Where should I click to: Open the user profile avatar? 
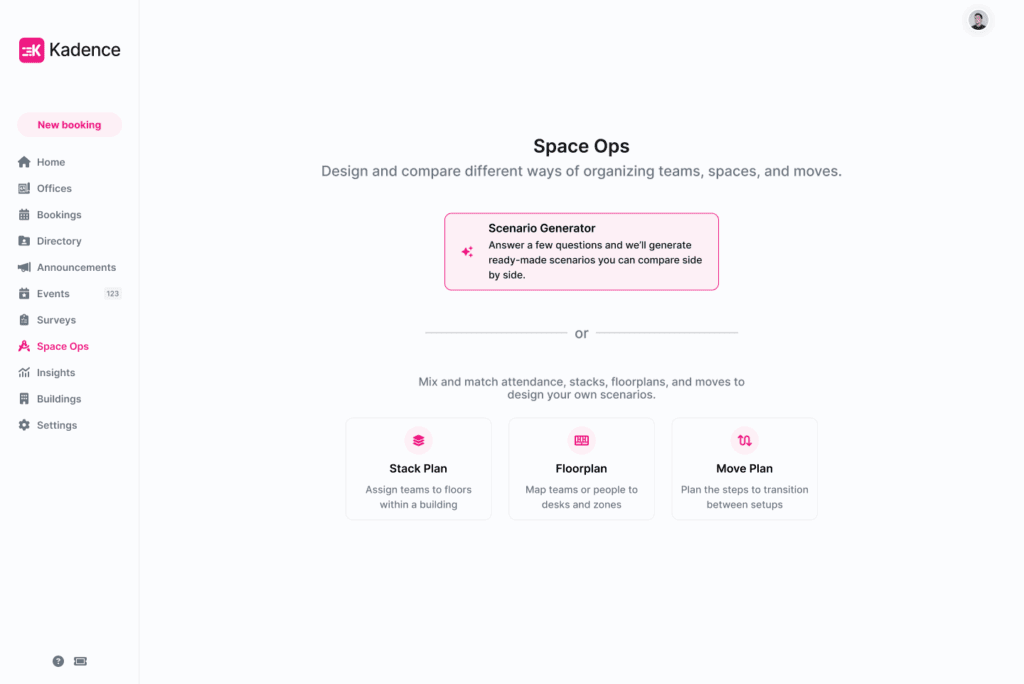pos(978,20)
